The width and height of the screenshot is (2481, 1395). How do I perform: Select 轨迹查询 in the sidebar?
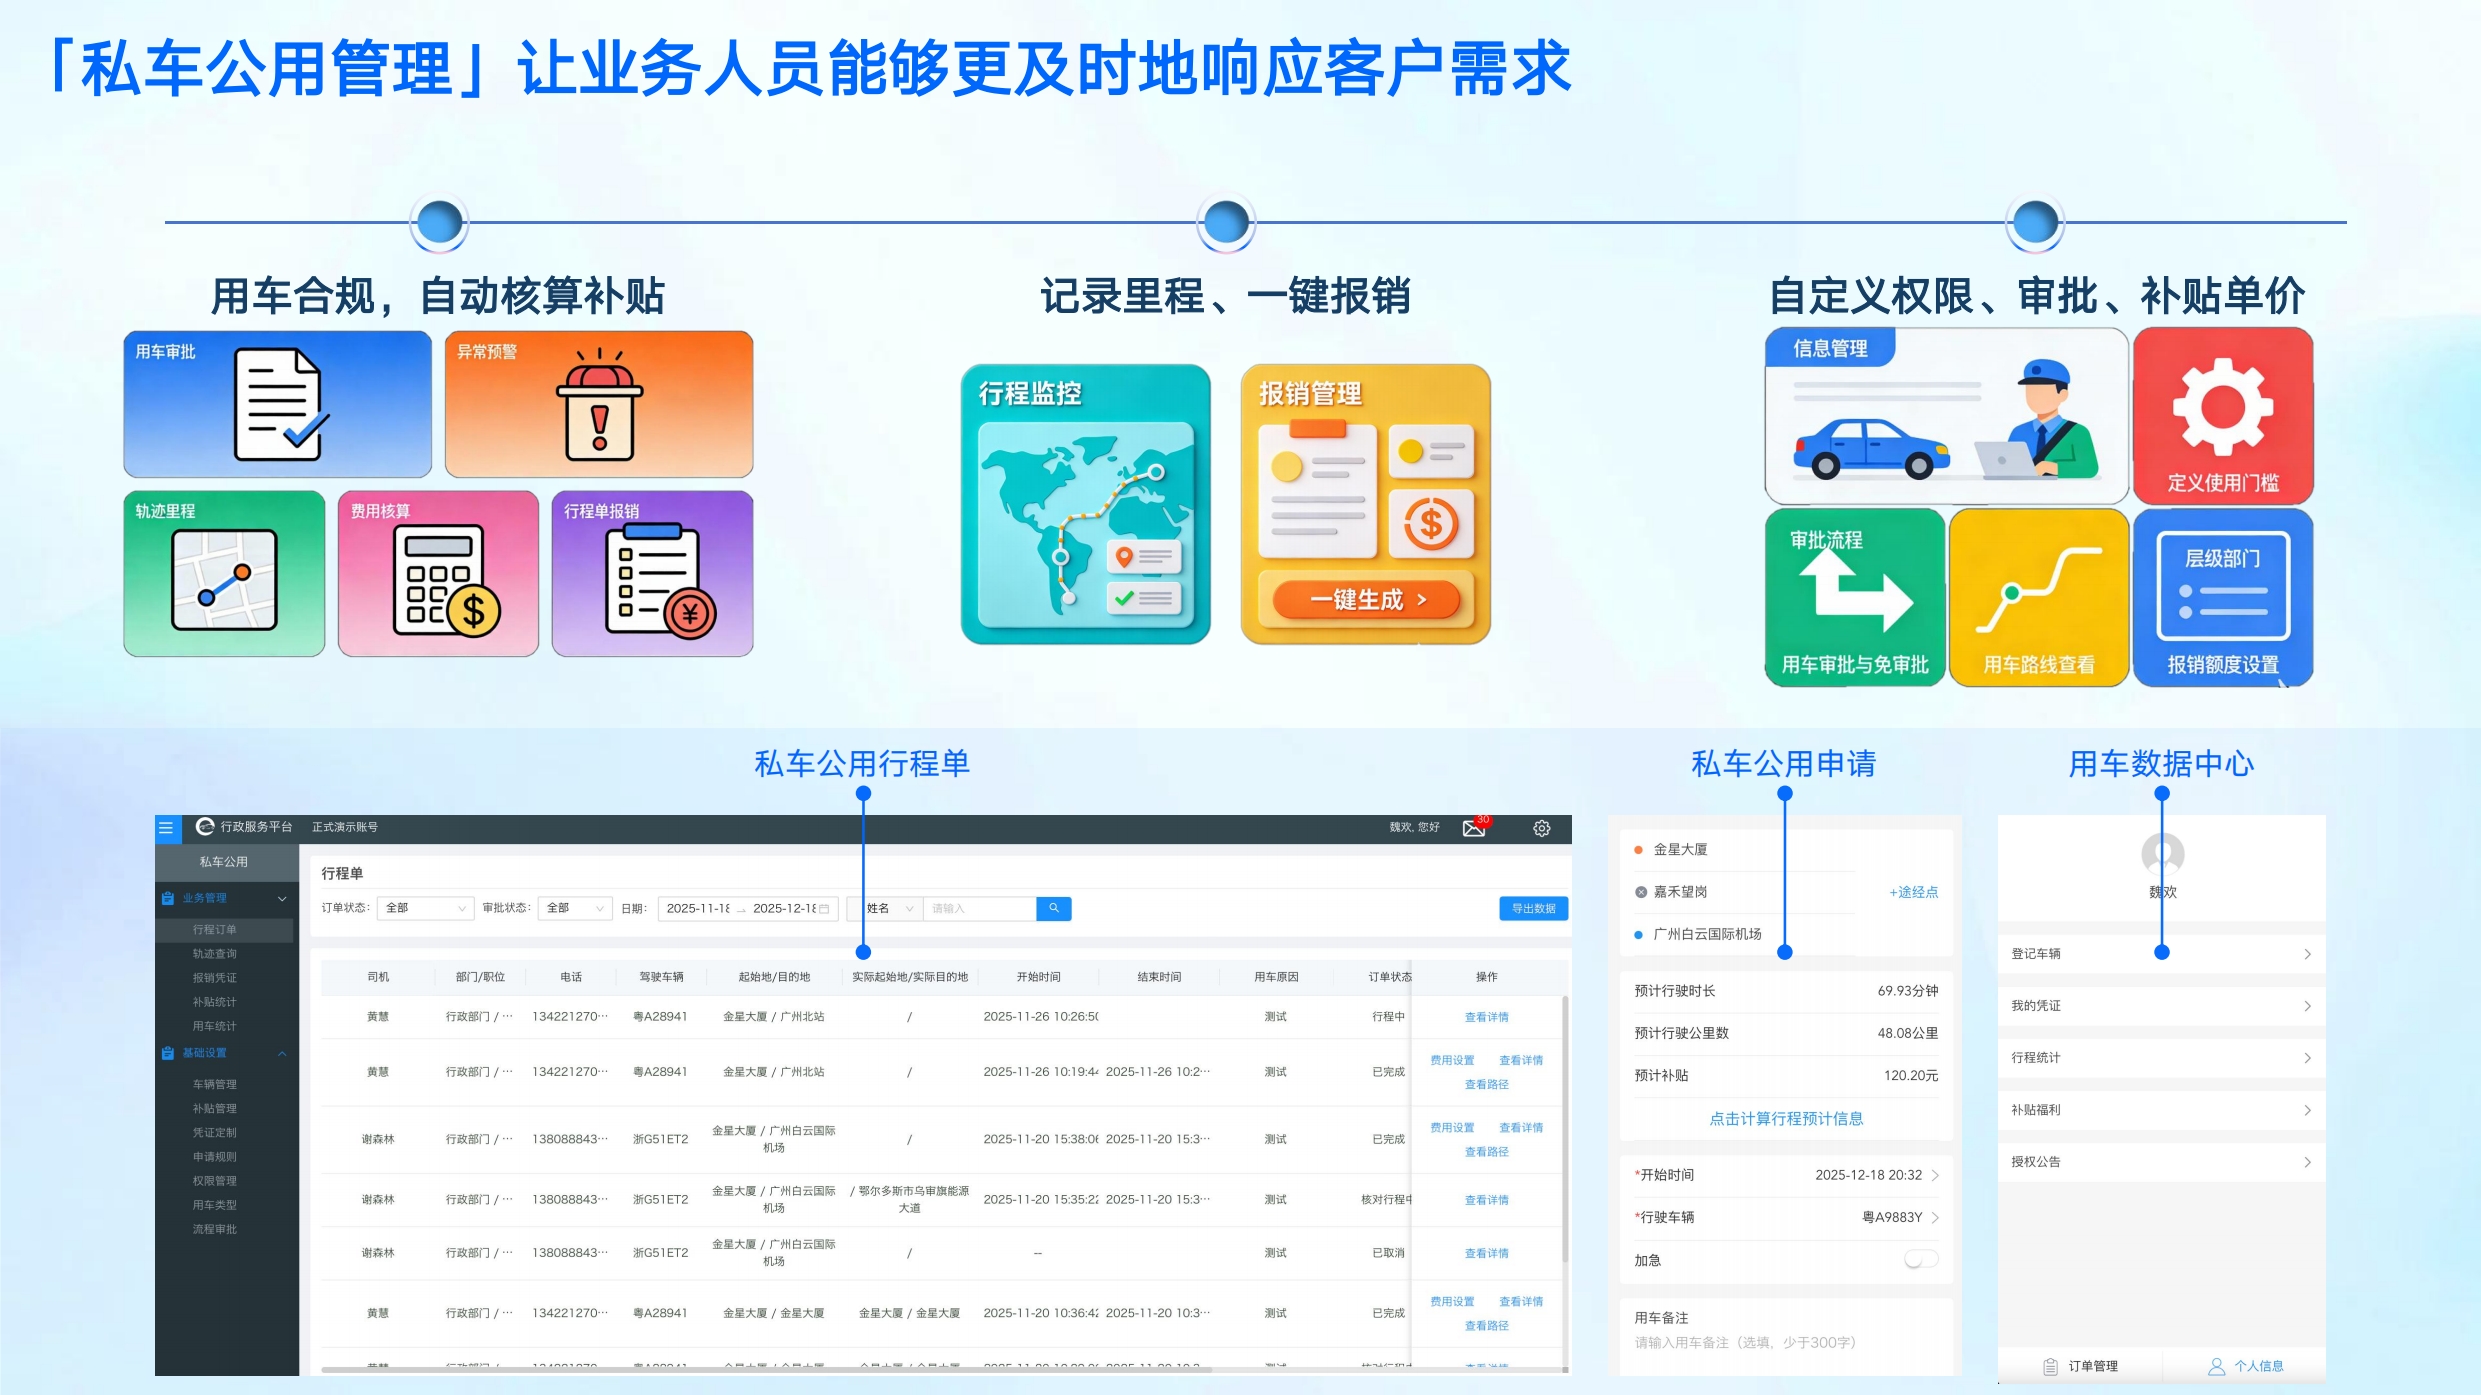[x=215, y=954]
